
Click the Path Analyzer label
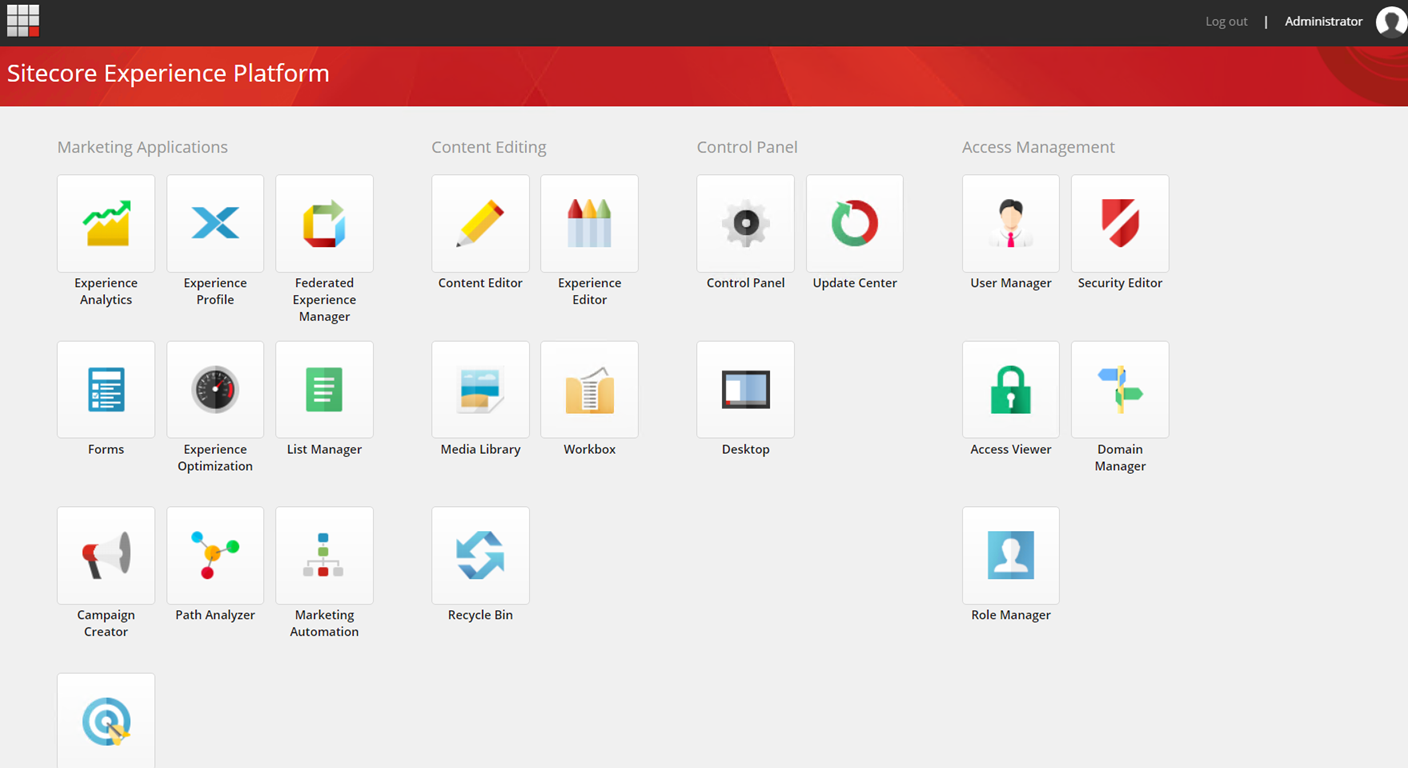215,615
